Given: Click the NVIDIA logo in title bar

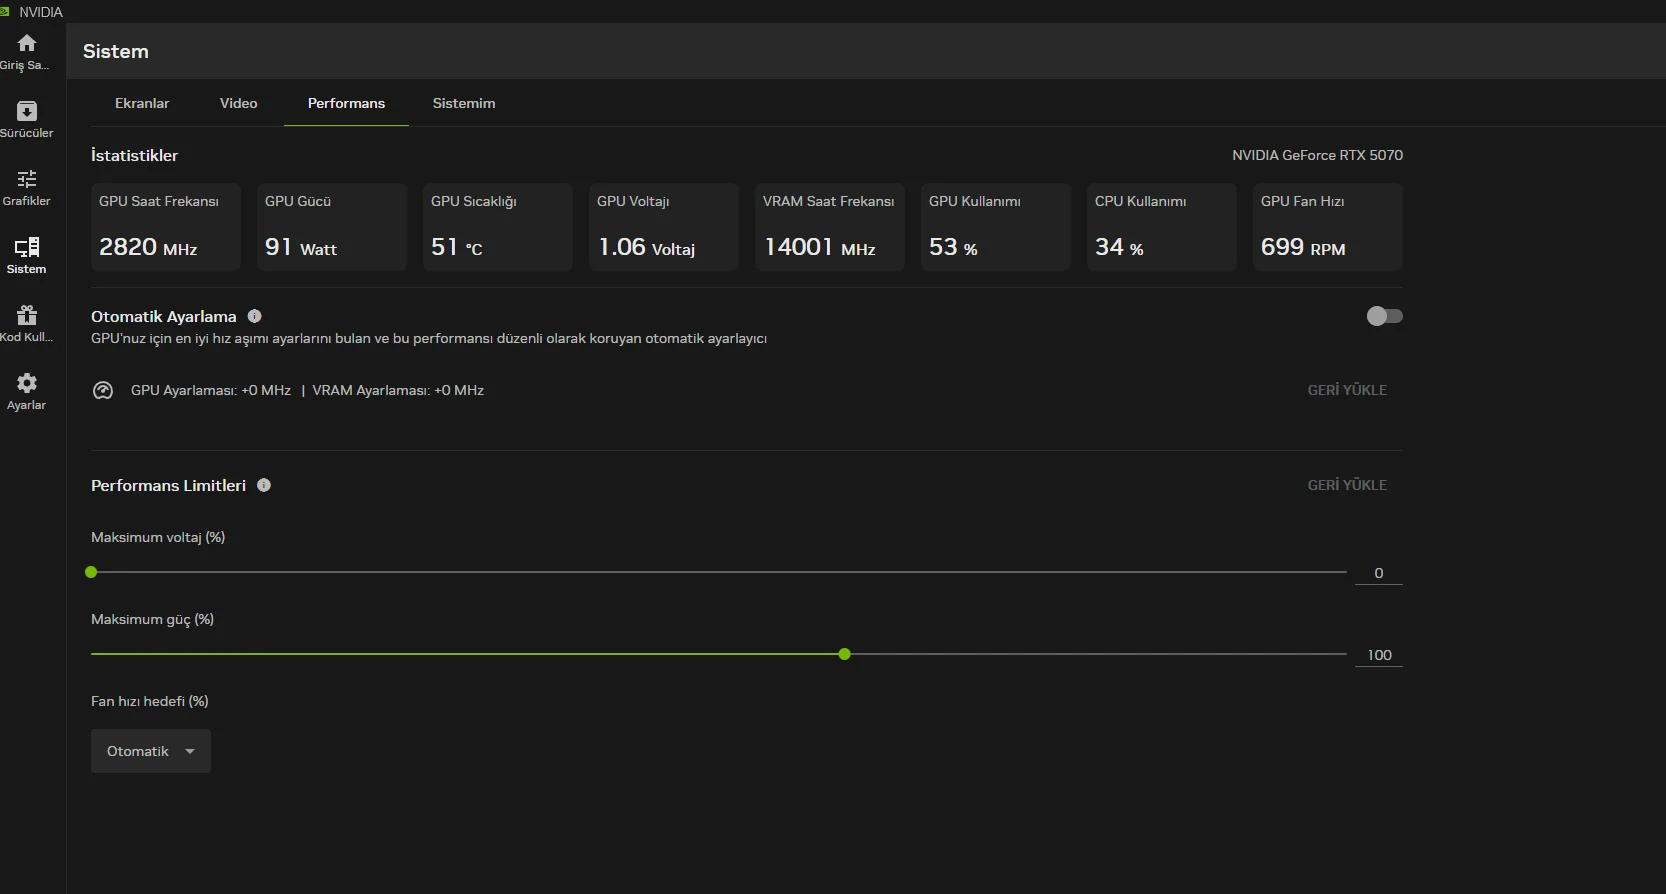Looking at the screenshot, I should click(5, 12).
